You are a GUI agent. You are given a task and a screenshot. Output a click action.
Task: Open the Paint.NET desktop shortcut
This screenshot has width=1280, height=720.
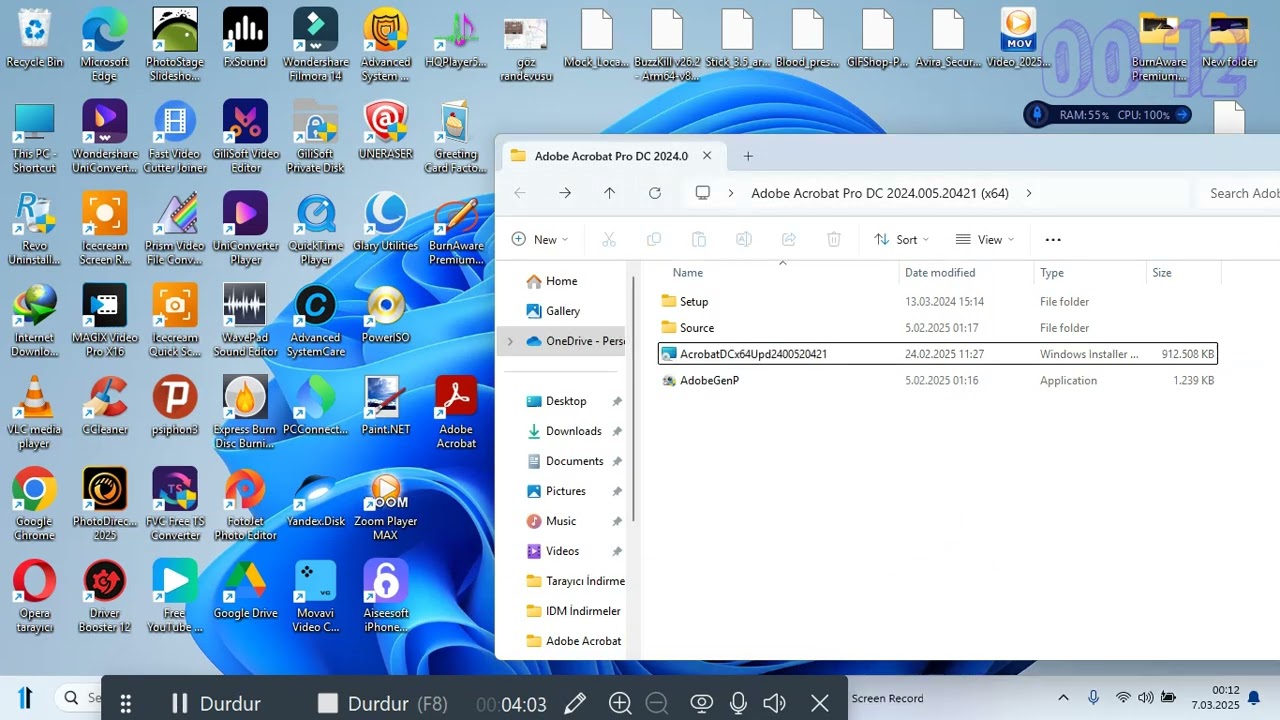(x=386, y=406)
